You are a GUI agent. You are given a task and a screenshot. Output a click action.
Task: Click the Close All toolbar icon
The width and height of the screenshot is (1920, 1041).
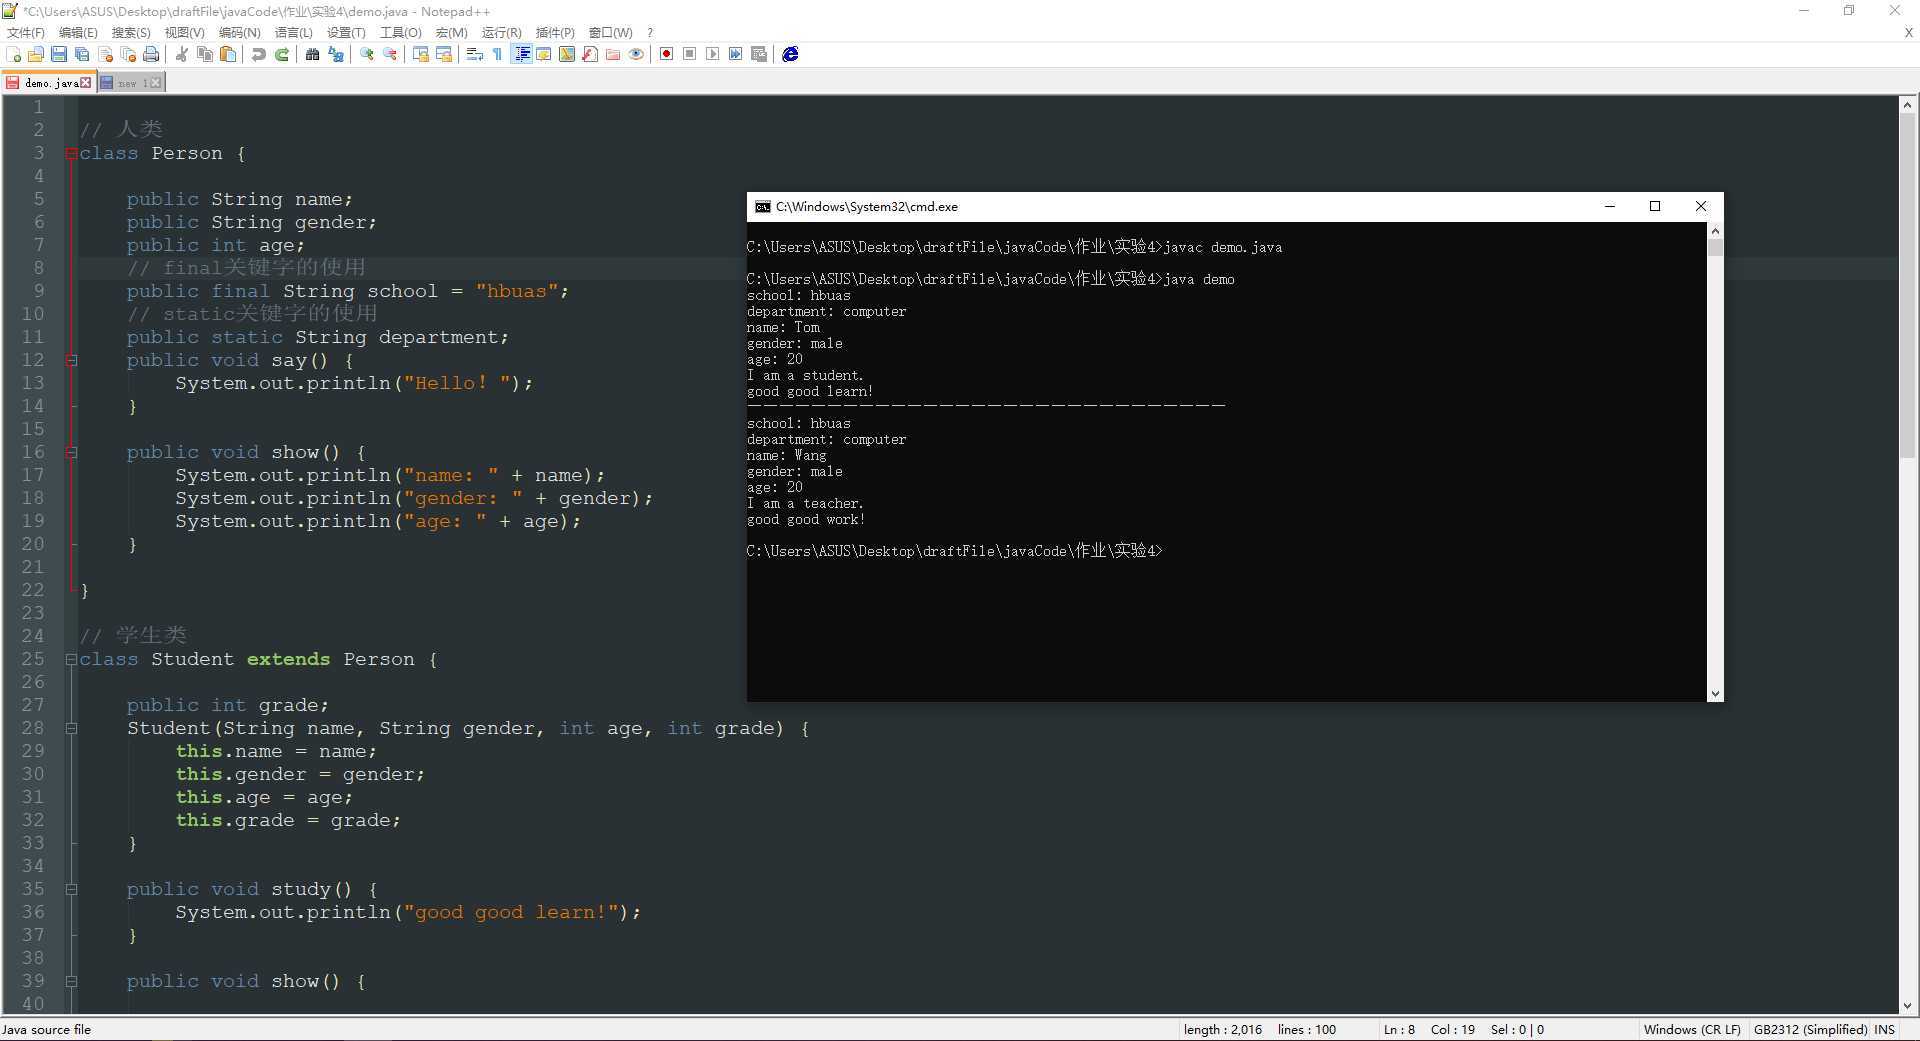pyautogui.click(x=128, y=54)
